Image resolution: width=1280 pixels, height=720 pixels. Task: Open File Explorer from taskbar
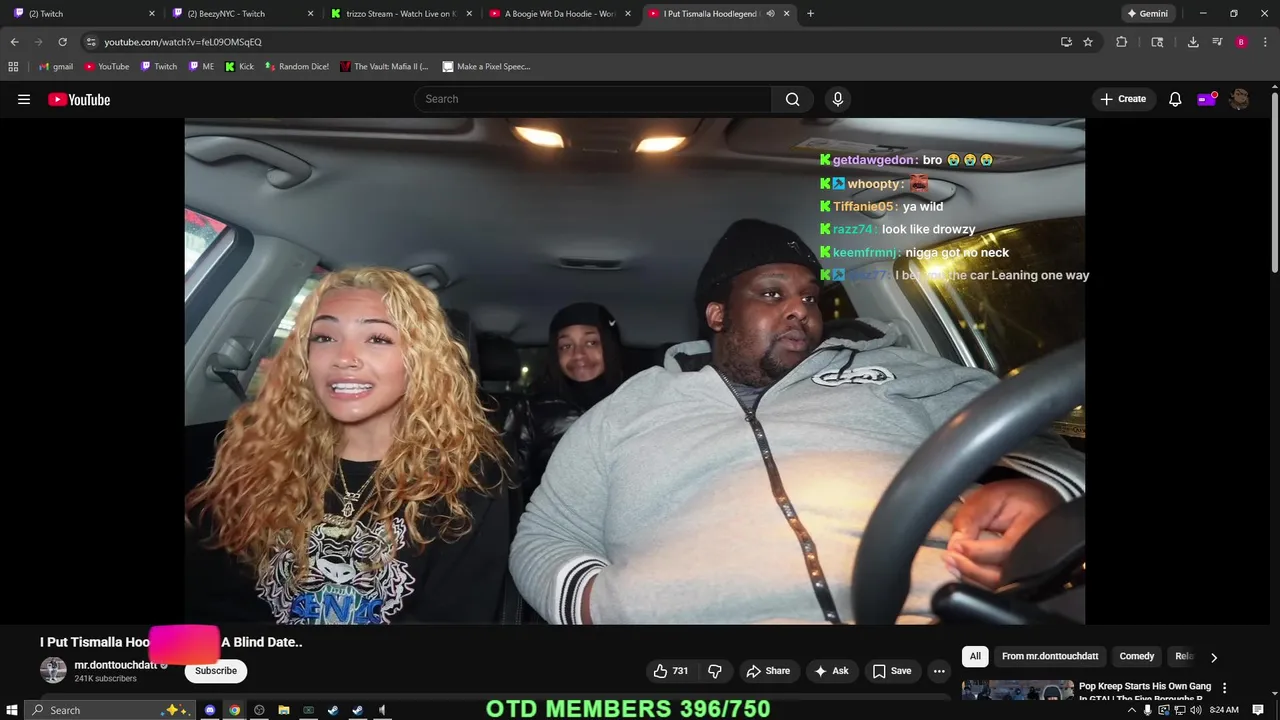283,710
